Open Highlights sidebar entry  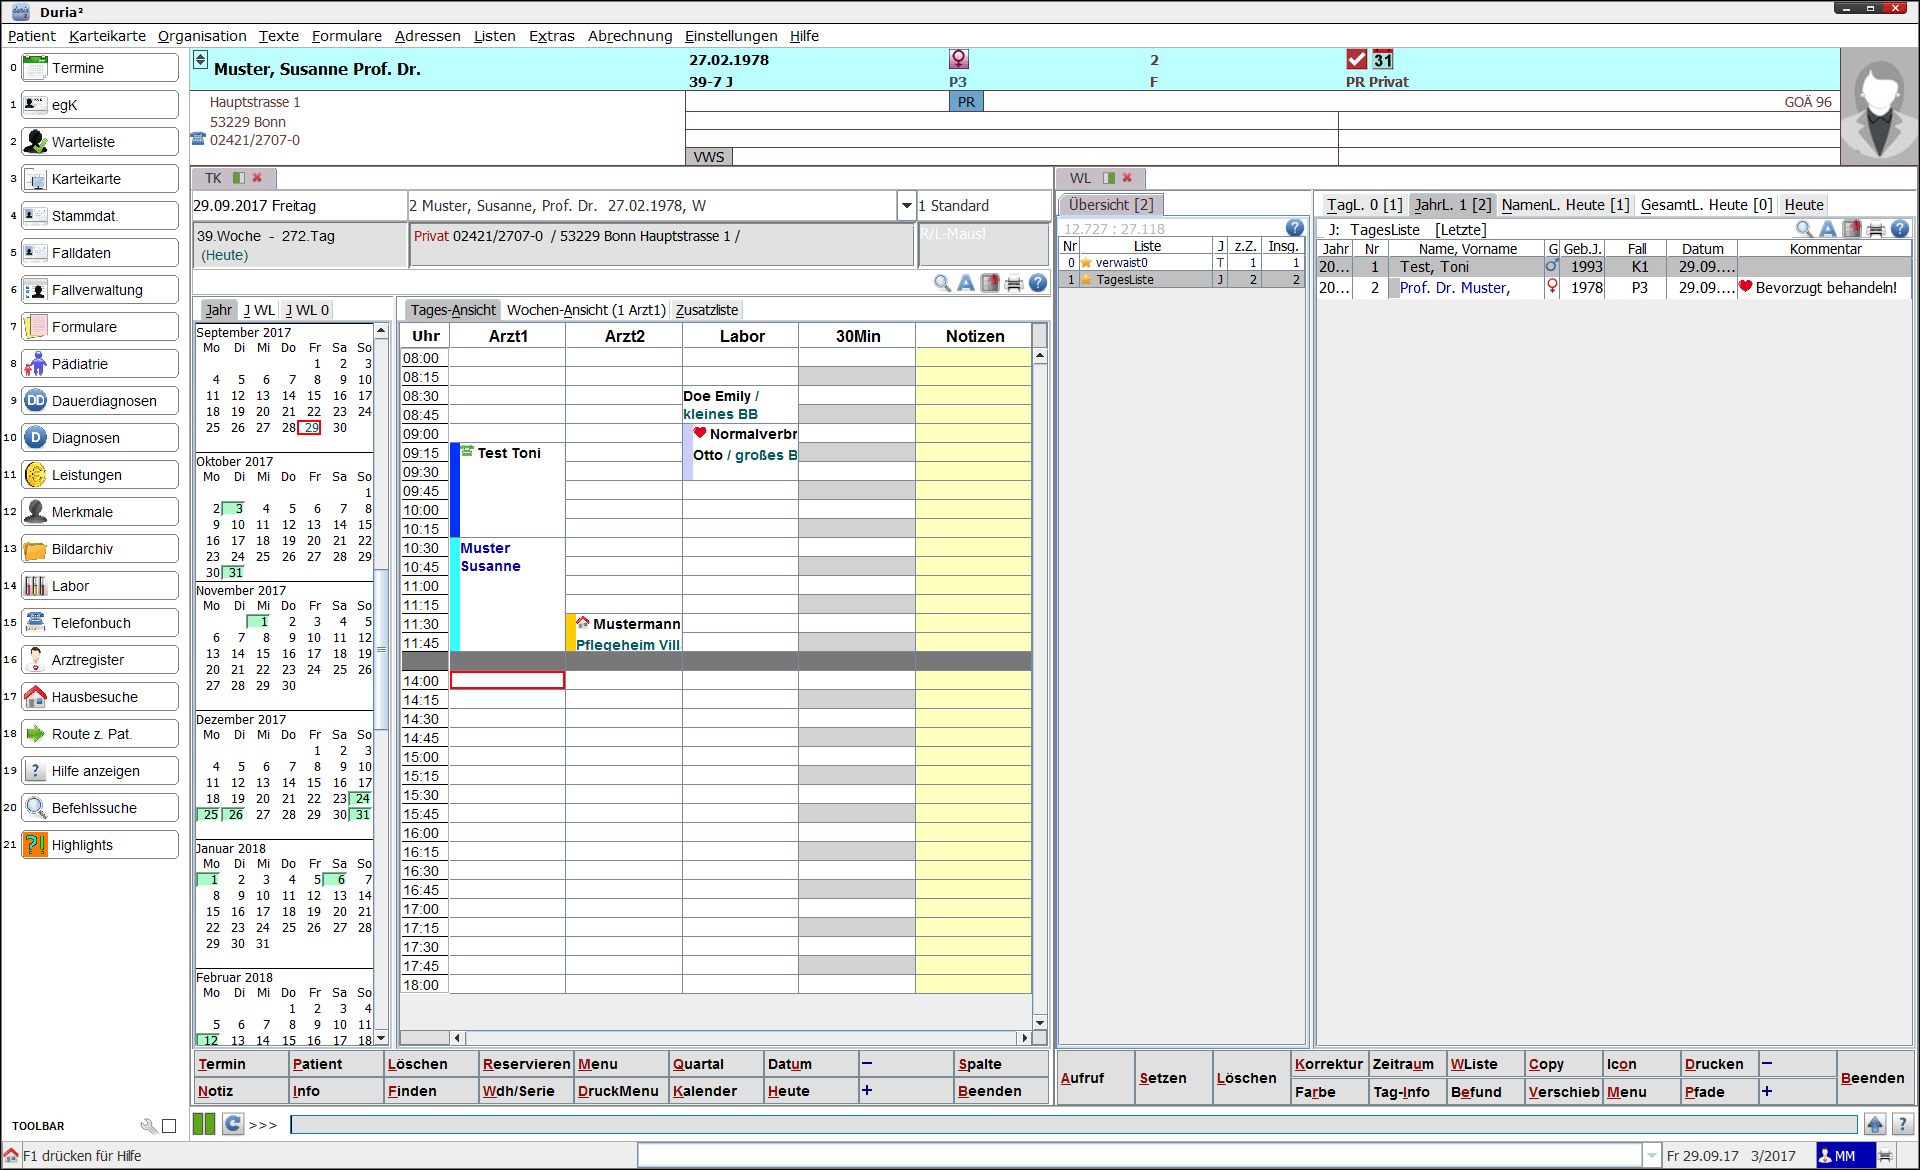point(99,845)
